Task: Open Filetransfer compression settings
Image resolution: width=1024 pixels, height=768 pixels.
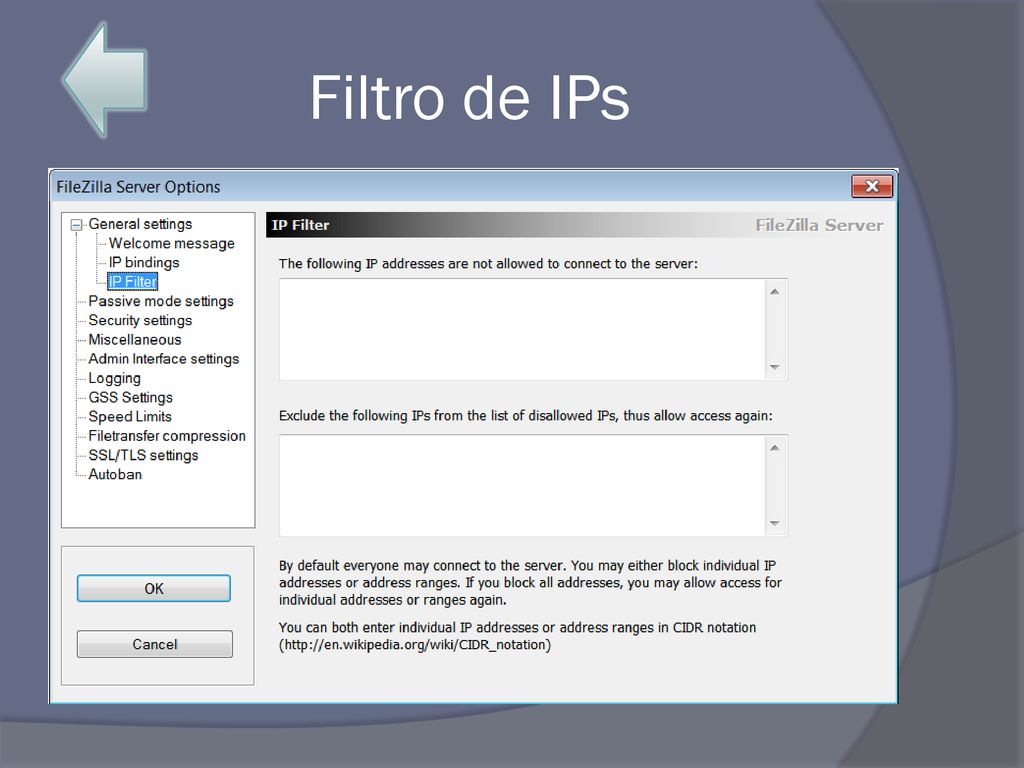Action: (167, 436)
